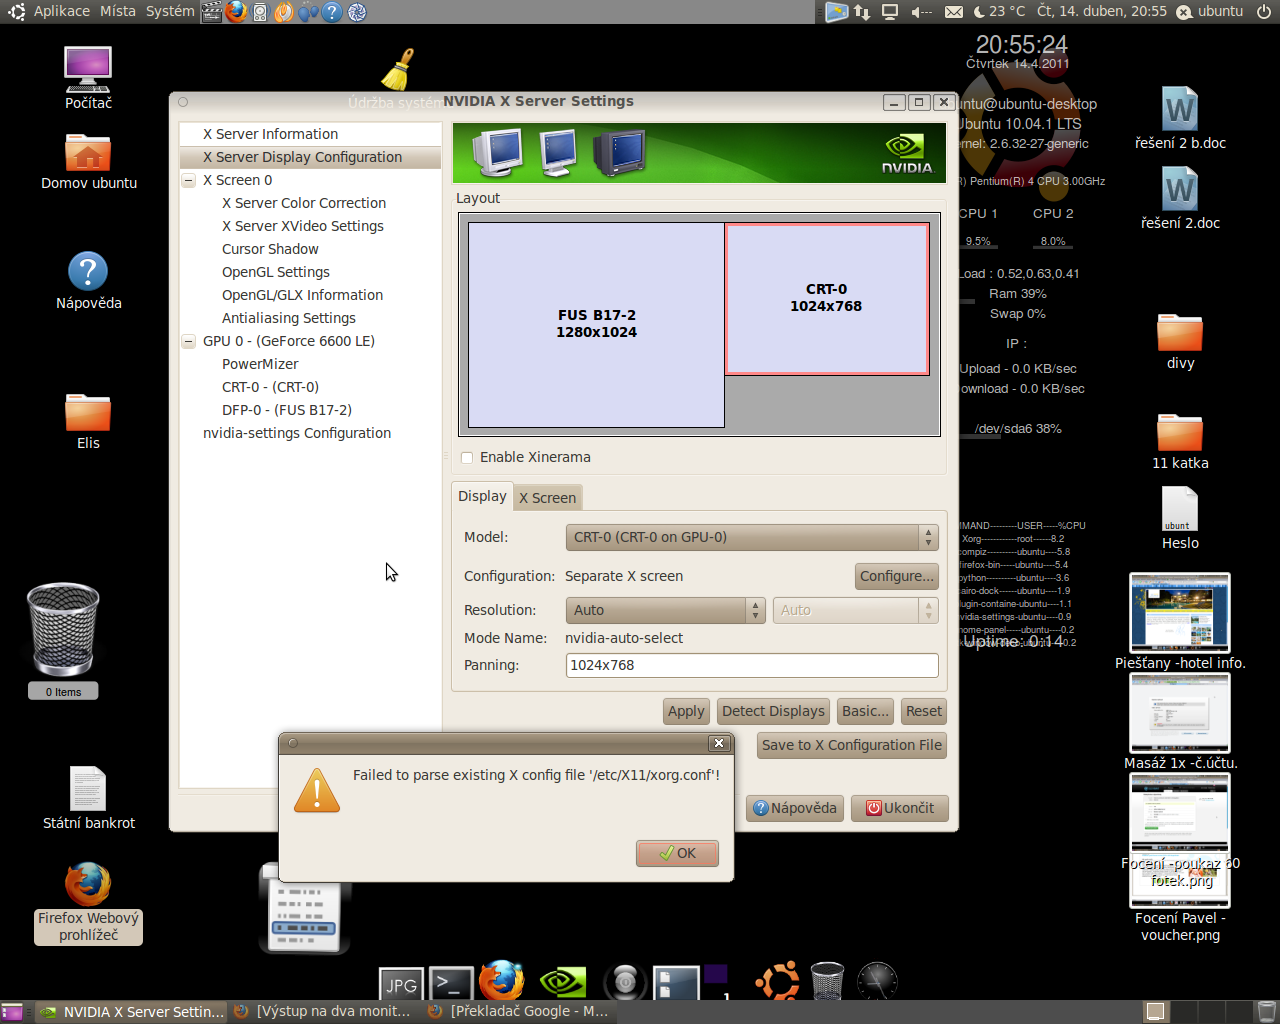Viewport: 1280px width, 1024px height.
Task: Click the Panning field showing 1024x768
Action: point(752,665)
